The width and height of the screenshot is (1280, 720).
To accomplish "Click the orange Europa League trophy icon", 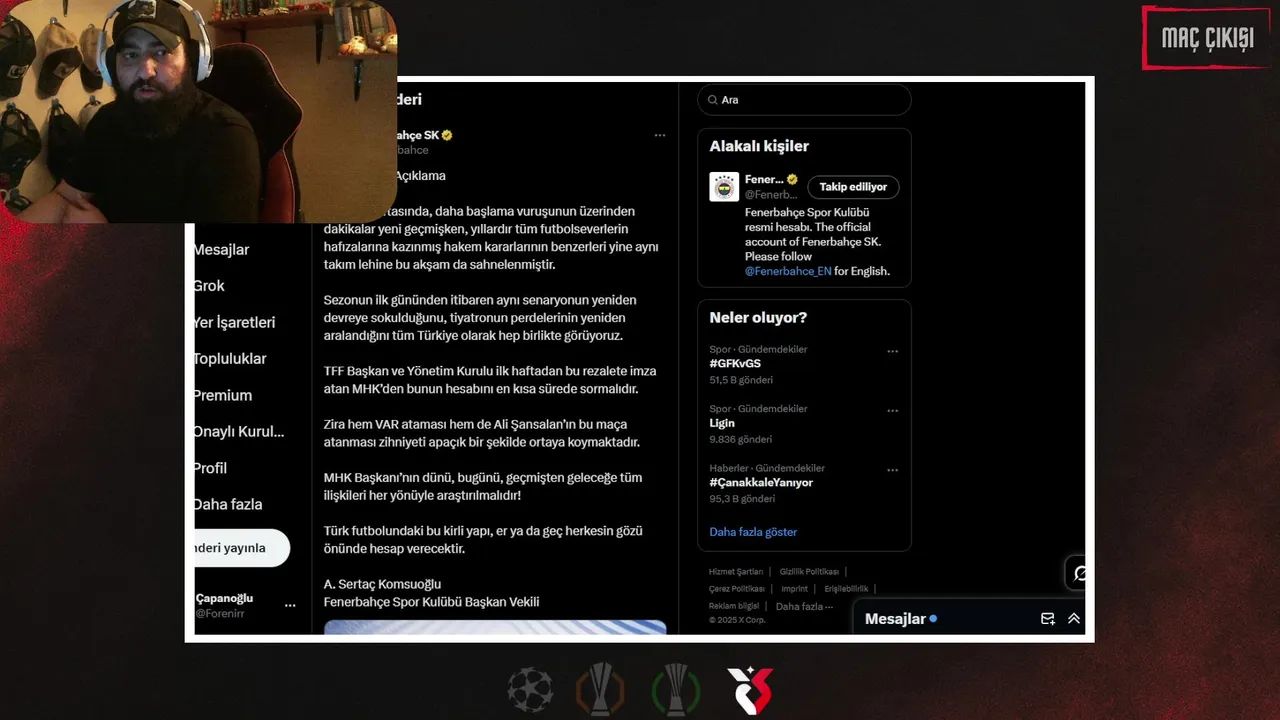I will pos(600,690).
